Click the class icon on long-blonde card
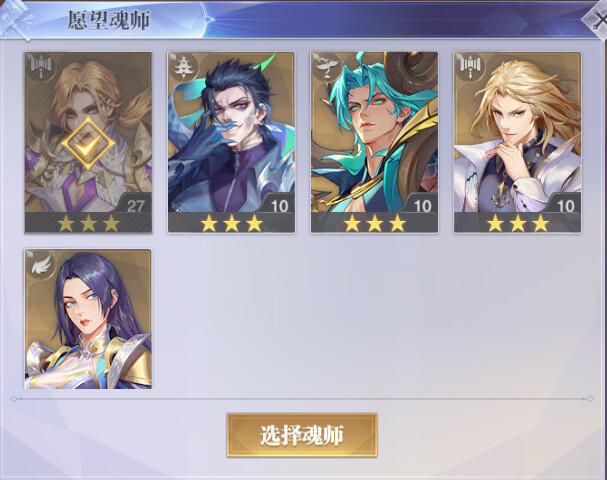Image resolution: width=607 pixels, height=480 pixels. (469, 67)
